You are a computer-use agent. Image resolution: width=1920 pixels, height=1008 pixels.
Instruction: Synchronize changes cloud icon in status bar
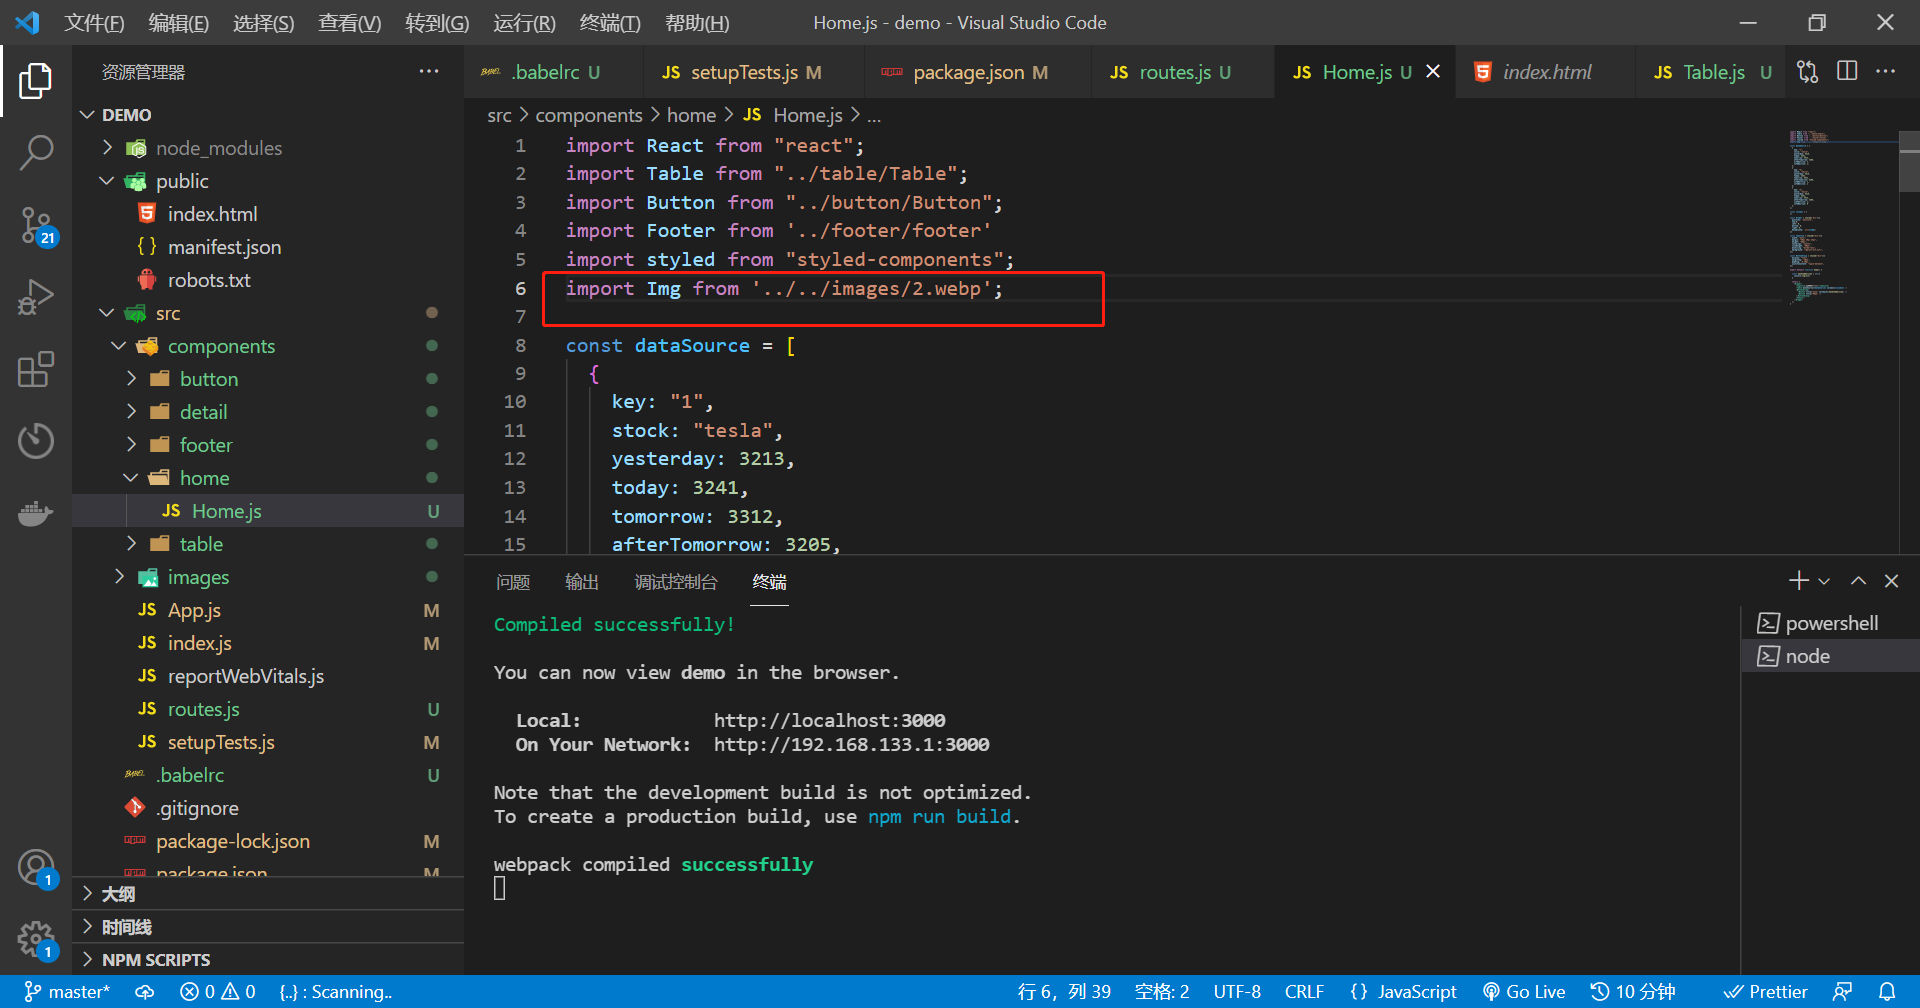[145, 992]
